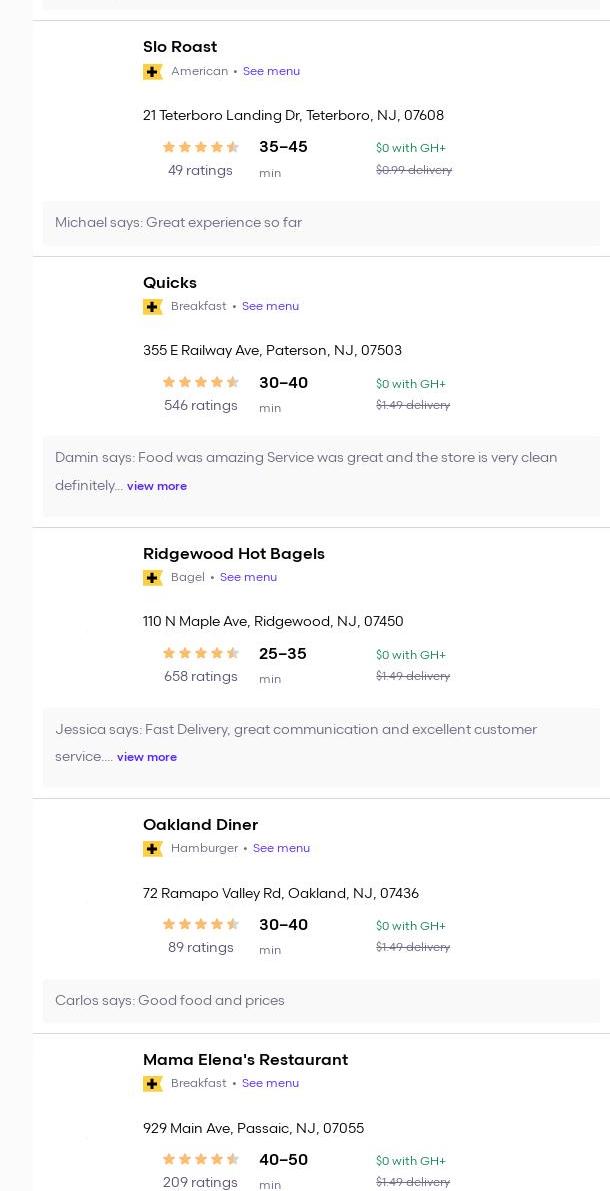Click the 658 ratings count text
610x1191 pixels.
(200, 677)
